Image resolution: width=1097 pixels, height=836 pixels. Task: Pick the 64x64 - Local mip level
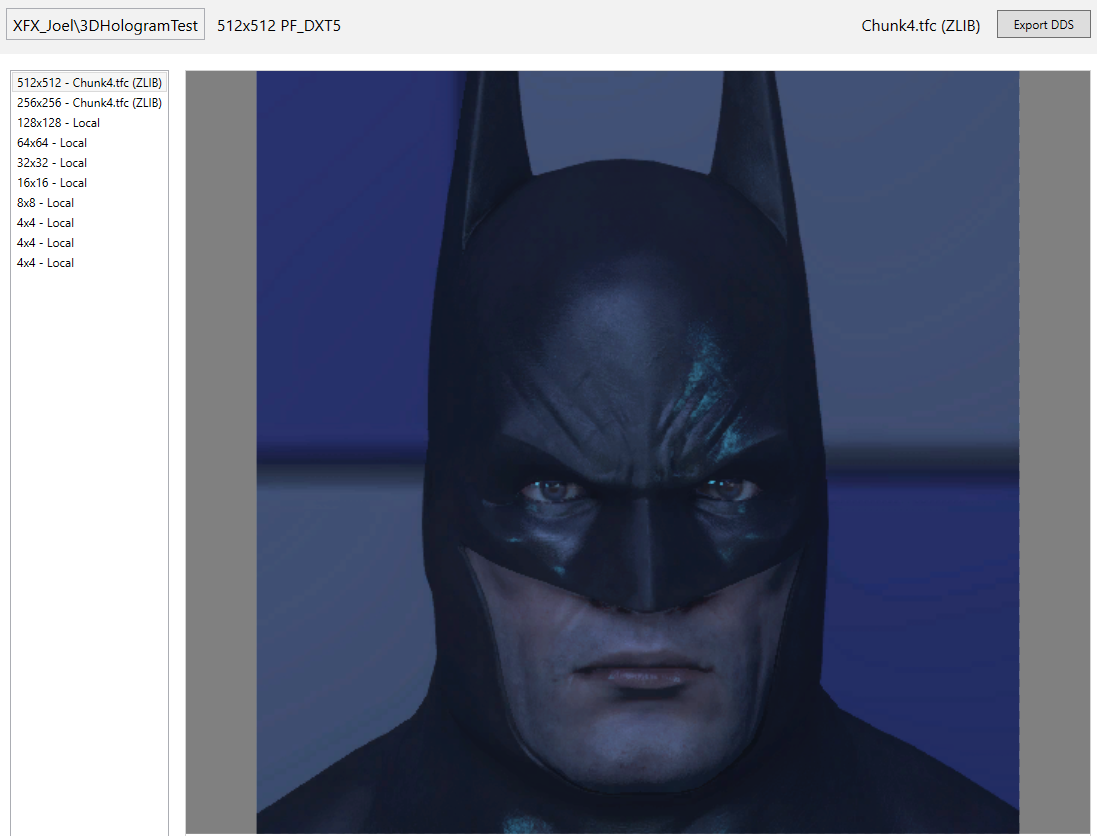click(90, 143)
